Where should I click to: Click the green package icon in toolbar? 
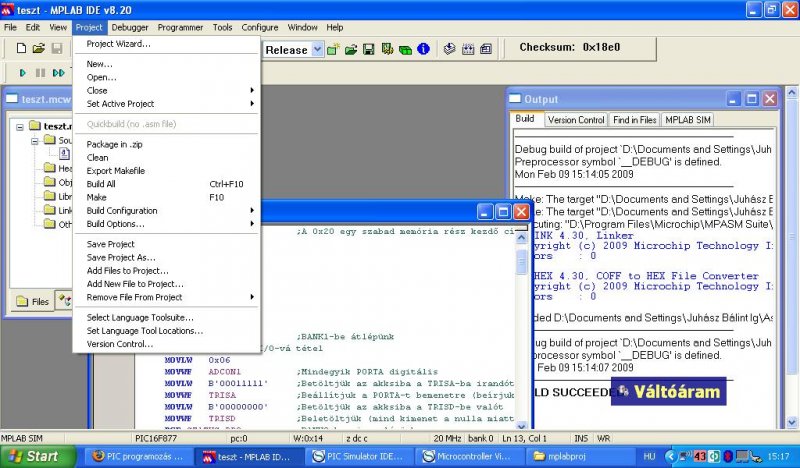(x=405, y=50)
